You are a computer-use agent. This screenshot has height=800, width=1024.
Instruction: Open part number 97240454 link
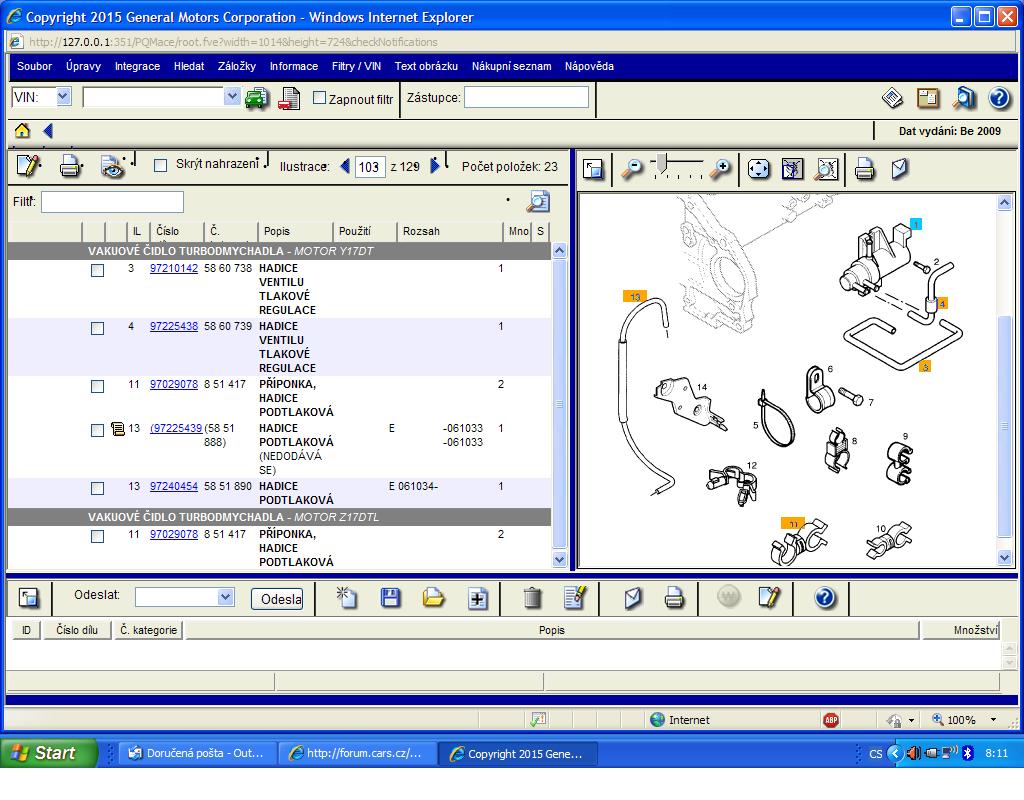(x=174, y=486)
